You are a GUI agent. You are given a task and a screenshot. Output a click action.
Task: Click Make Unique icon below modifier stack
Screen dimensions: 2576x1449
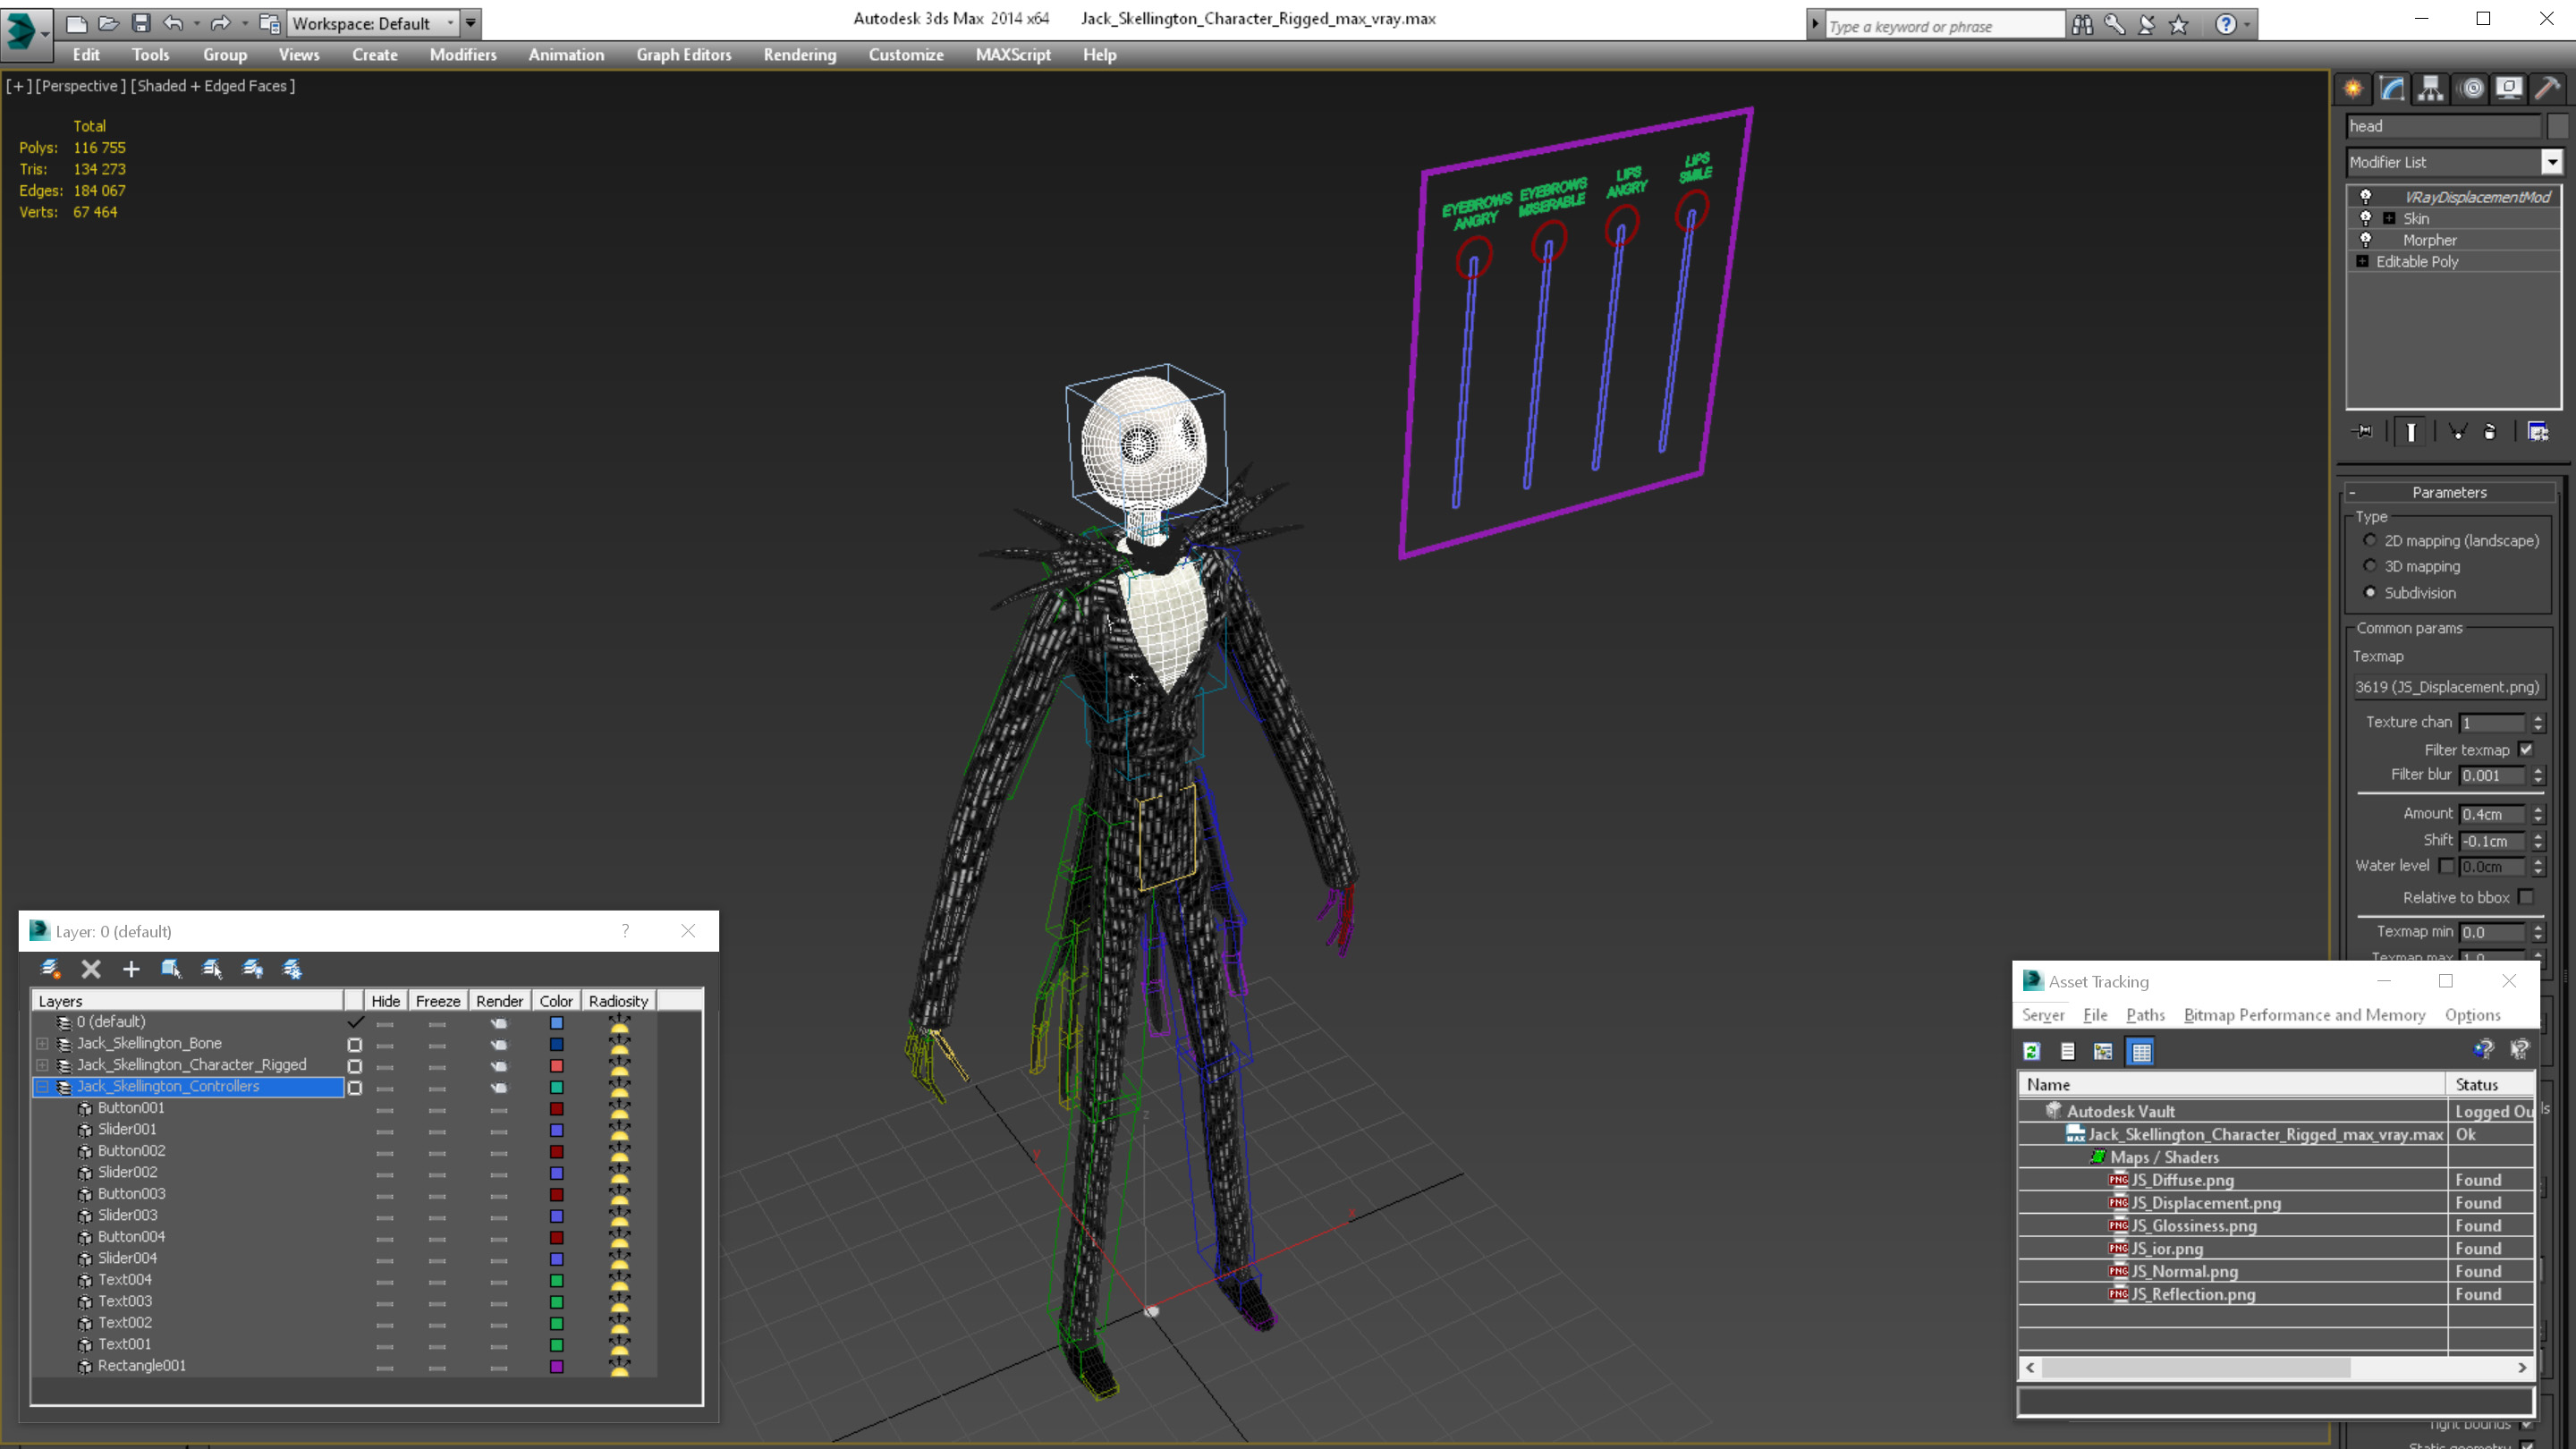coord(2458,432)
